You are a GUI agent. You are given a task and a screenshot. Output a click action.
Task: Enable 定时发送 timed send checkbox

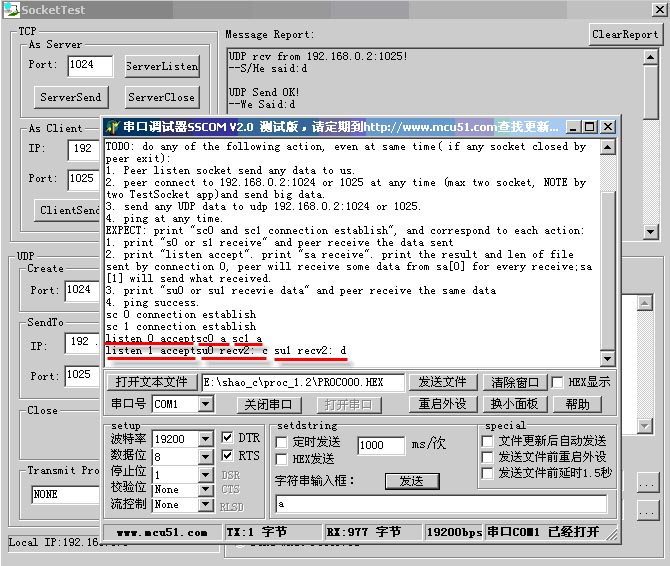(283, 442)
